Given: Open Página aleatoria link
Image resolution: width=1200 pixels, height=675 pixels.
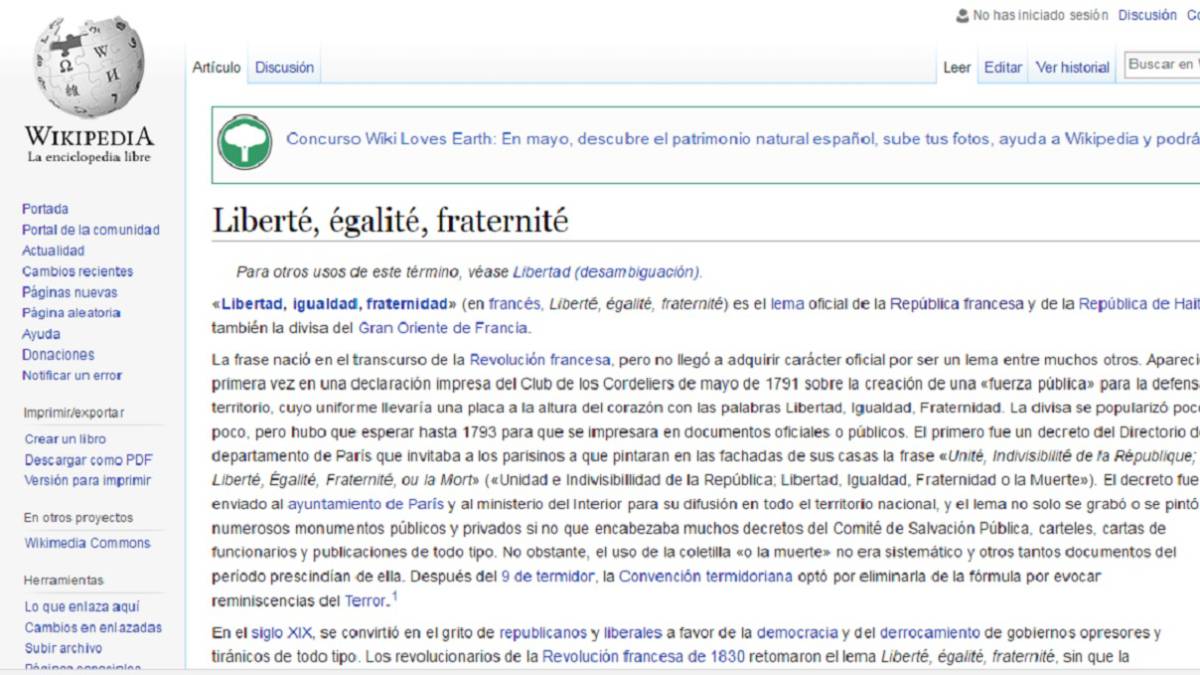Looking at the screenshot, I should point(71,313).
